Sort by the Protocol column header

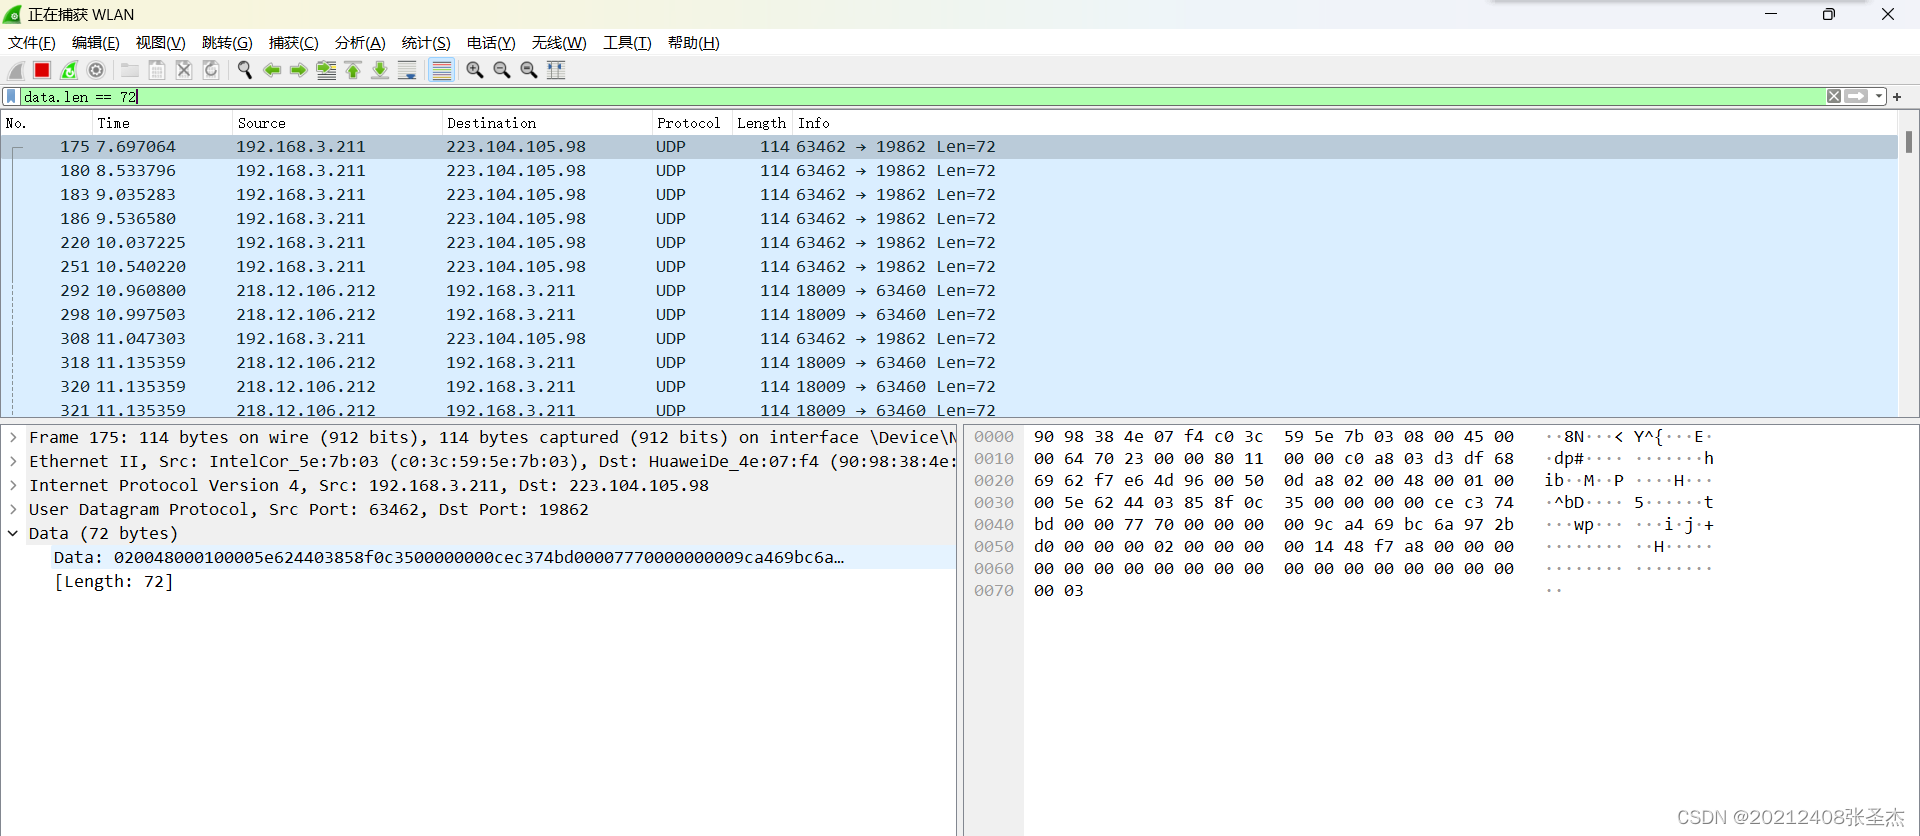click(692, 123)
